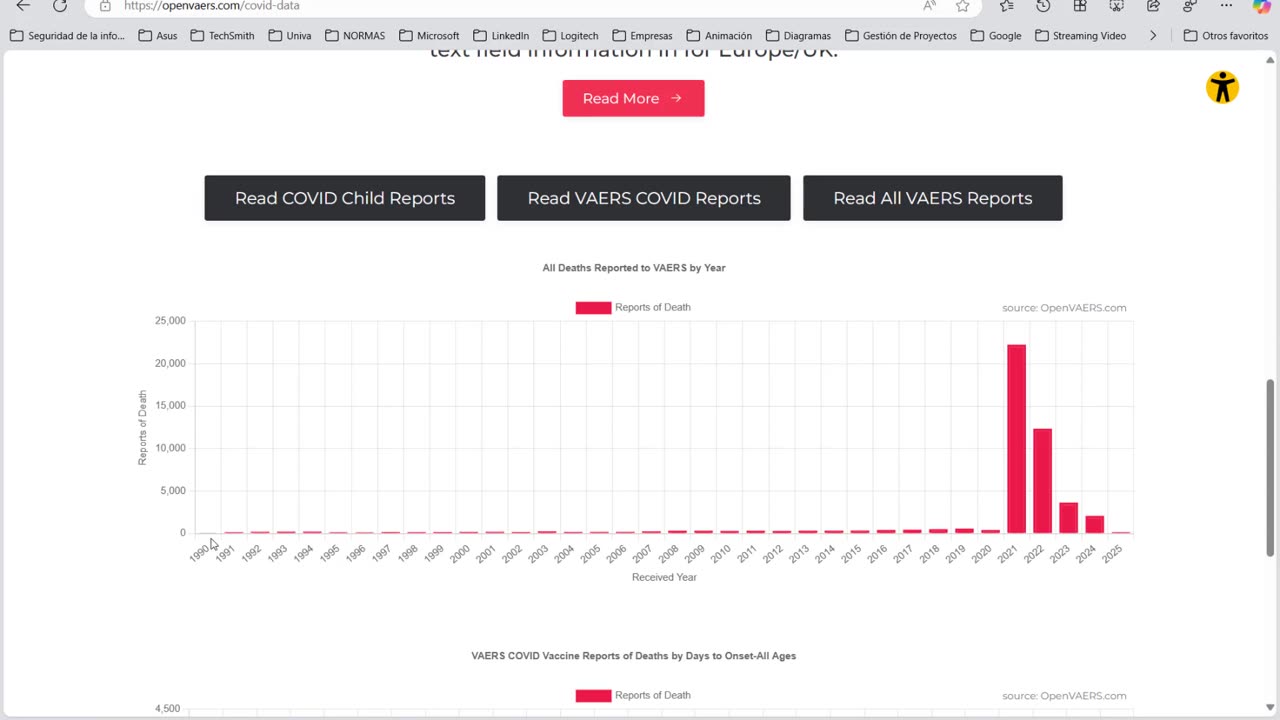Image resolution: width=1280 pixels, height=720 pixels.
Task: Open the Otros favoritos folder
Action: pyautogui.click(x=1225, y=36)
